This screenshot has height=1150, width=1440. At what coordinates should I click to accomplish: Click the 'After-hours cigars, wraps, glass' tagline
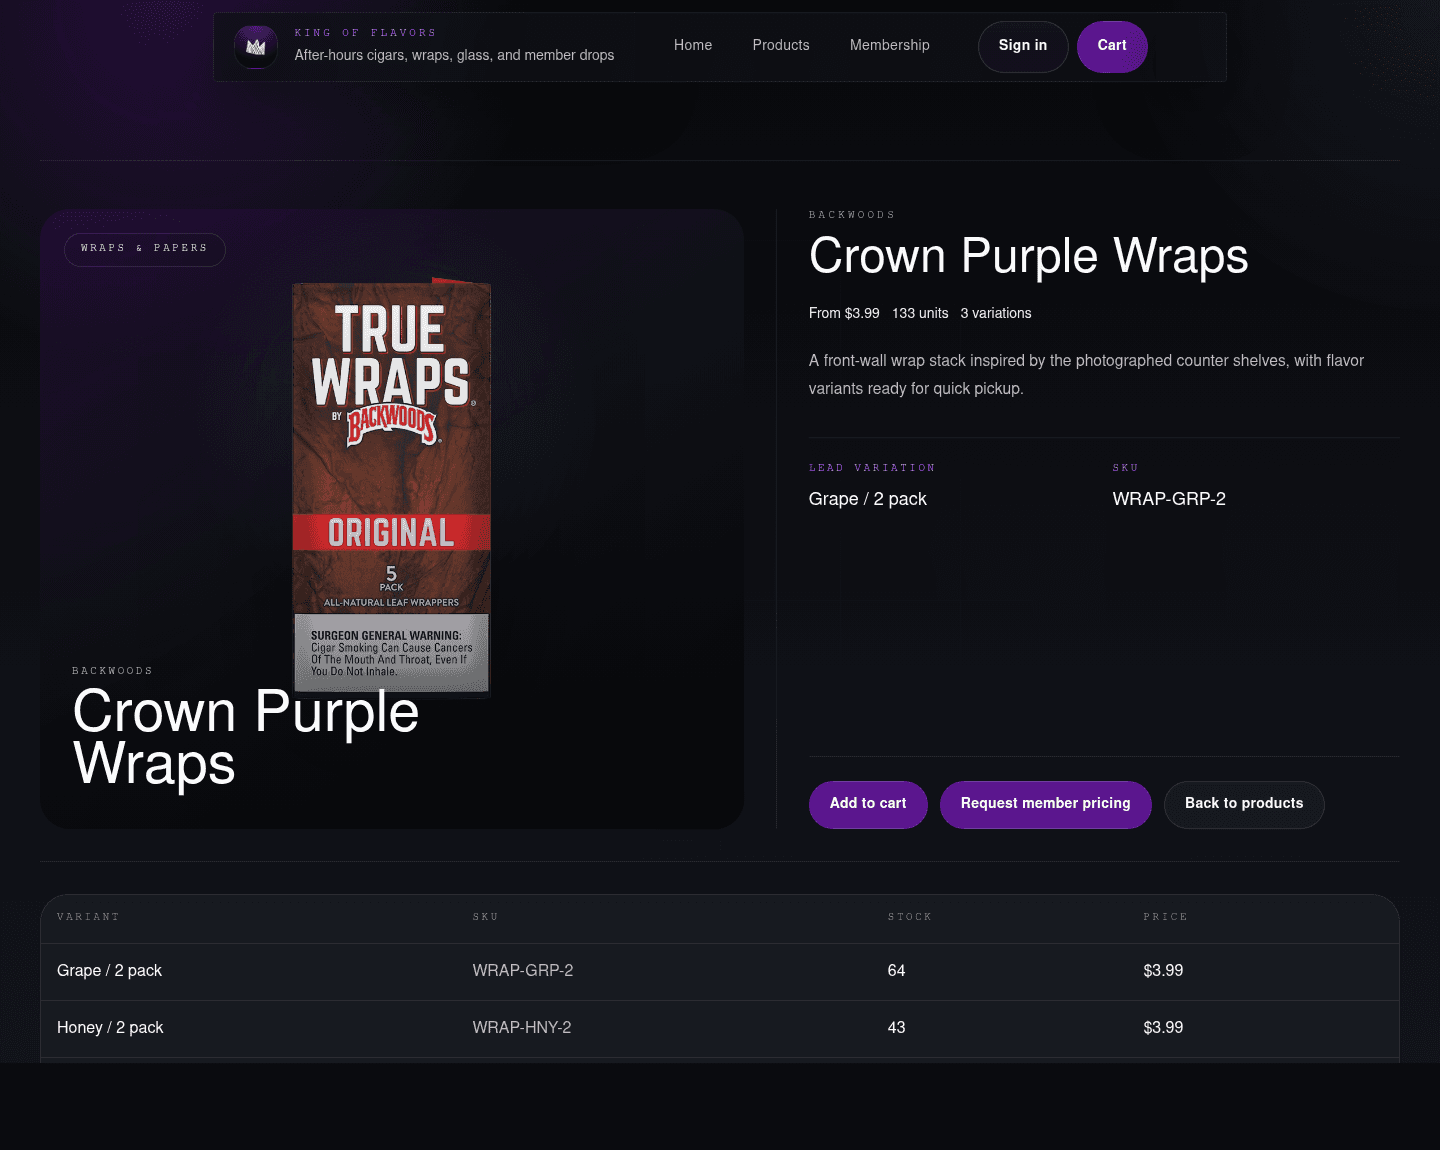pyautogui.click(x=454, y=55)
